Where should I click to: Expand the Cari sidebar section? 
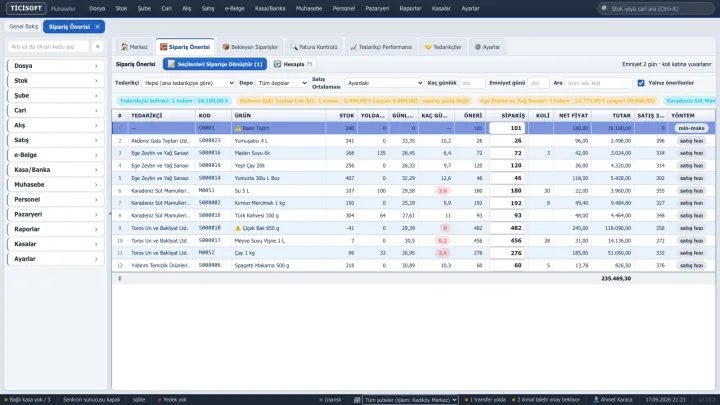pyautogui.click(x=56, y=111)
